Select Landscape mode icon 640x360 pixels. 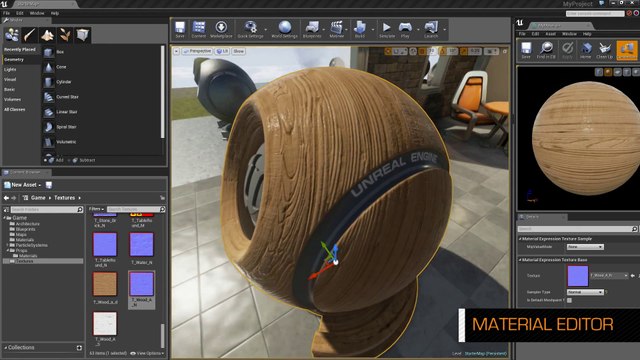pyautogui.click(x=47, y=35)
